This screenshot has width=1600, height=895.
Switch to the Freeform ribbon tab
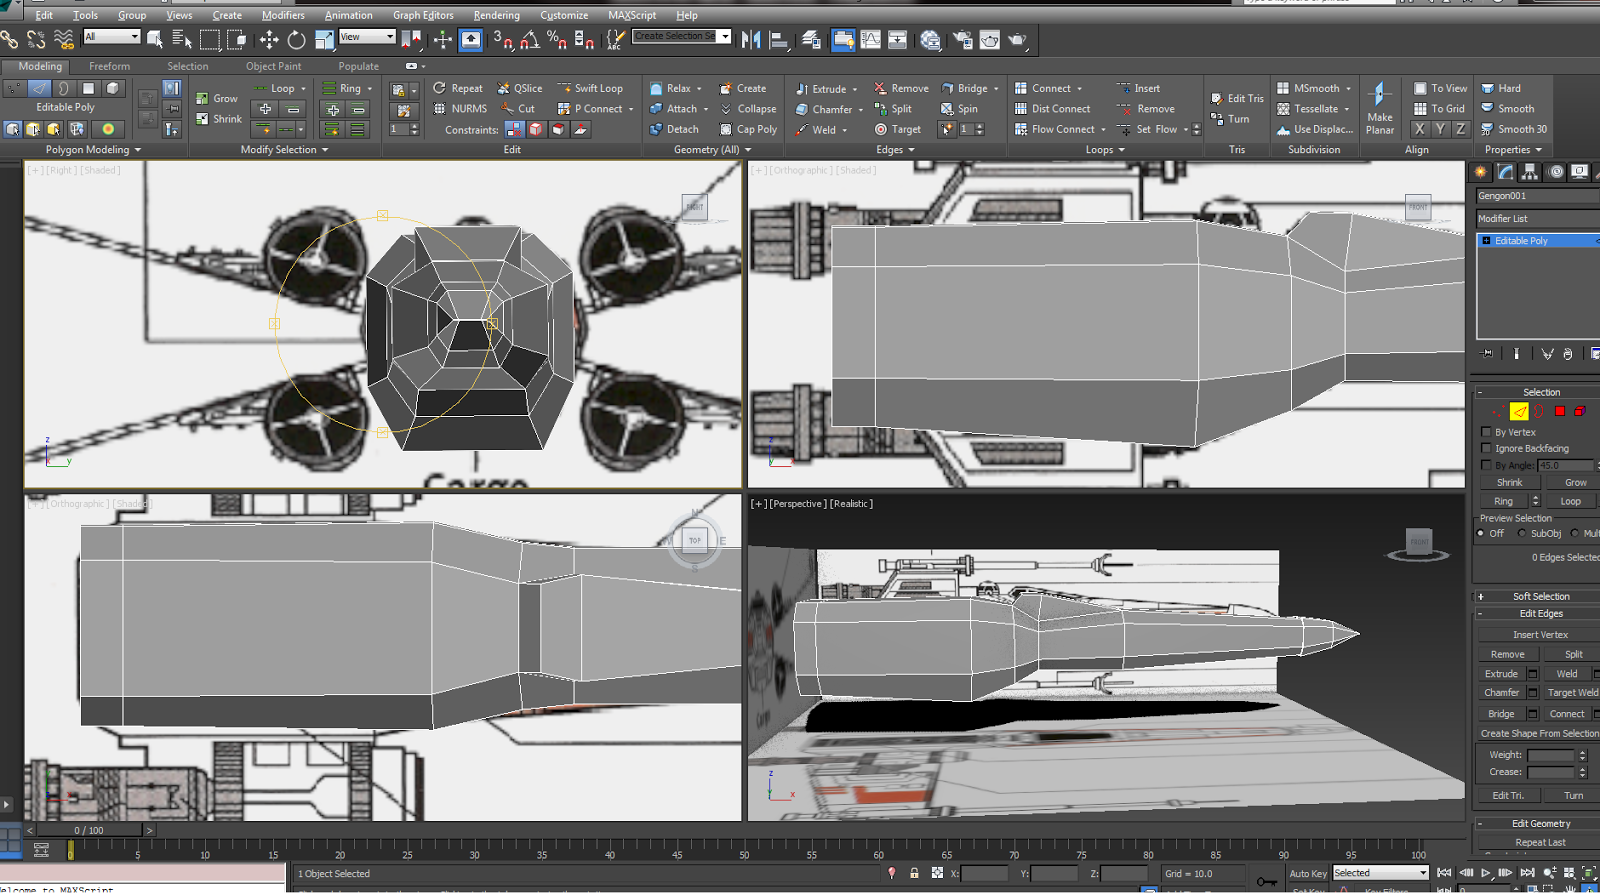tap(109, 66)
